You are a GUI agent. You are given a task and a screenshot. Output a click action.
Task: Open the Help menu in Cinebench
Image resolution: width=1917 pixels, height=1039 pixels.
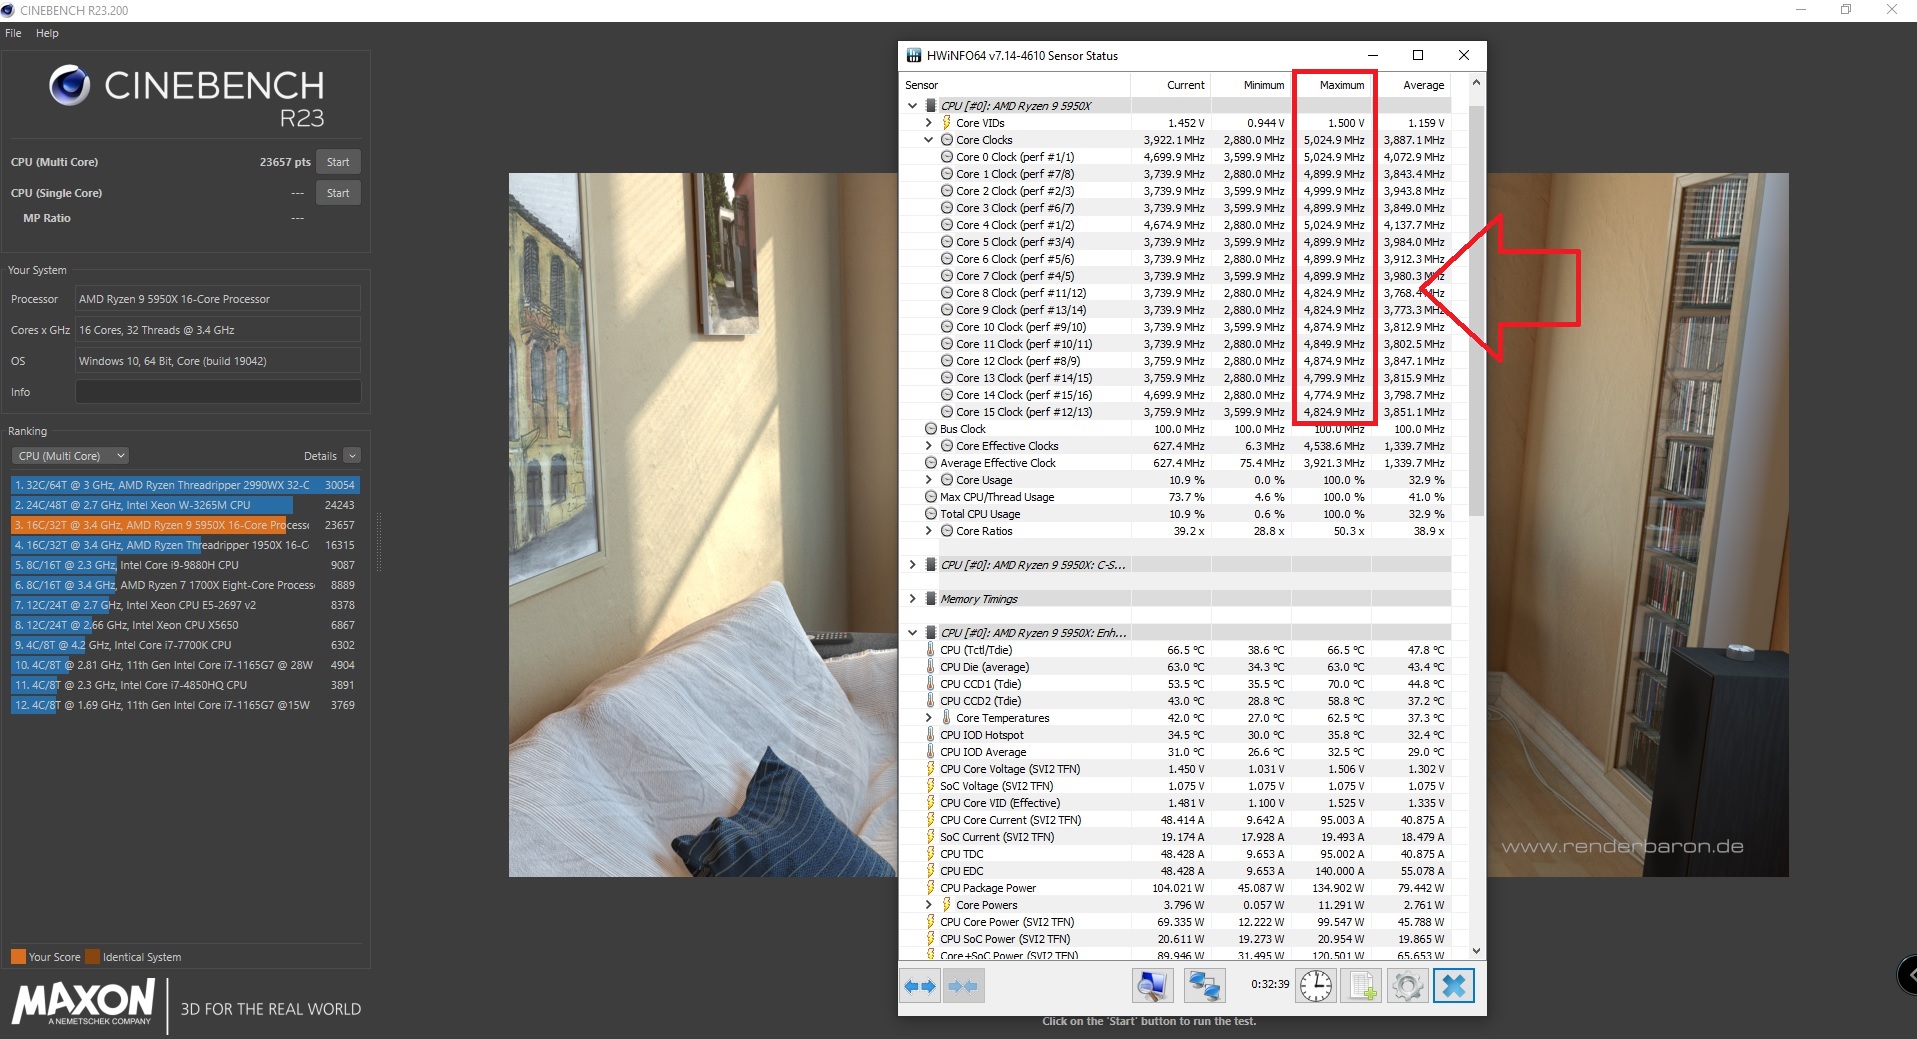(x=47, y=33)
